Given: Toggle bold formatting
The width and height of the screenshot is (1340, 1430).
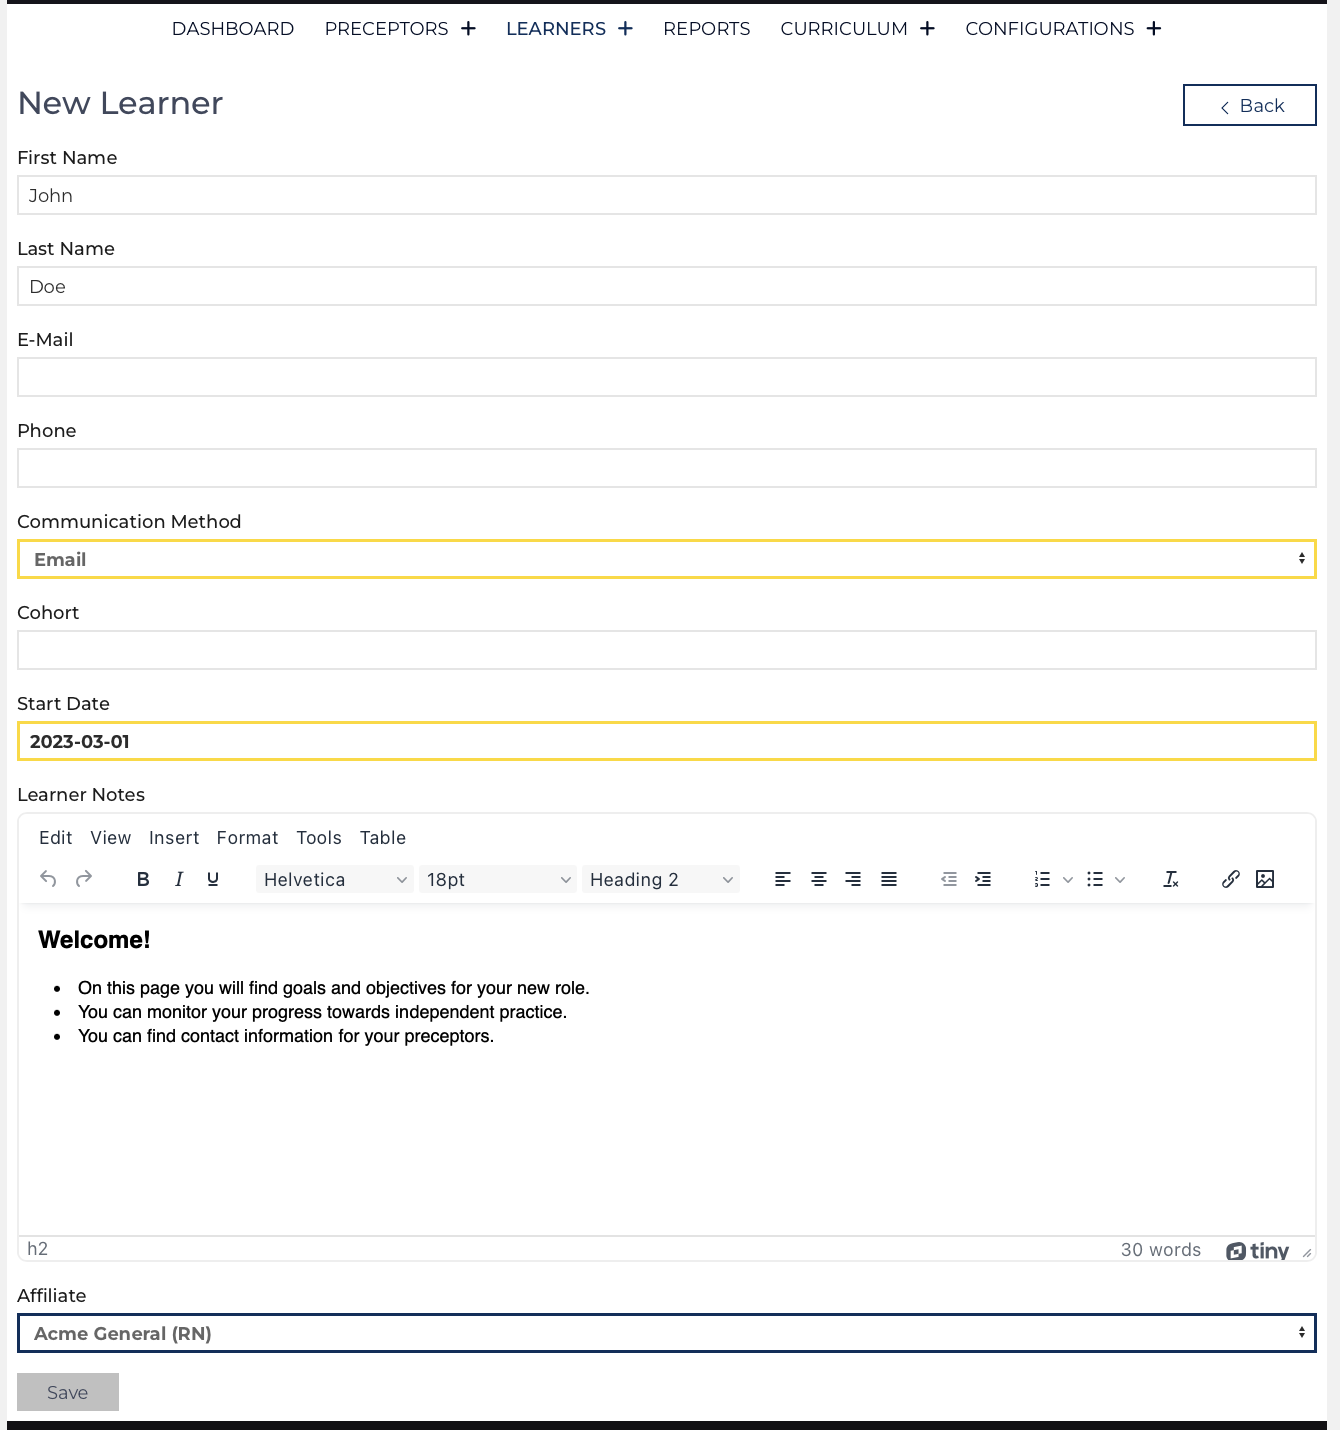Looking at the screenshot, I should click(143, 879).
